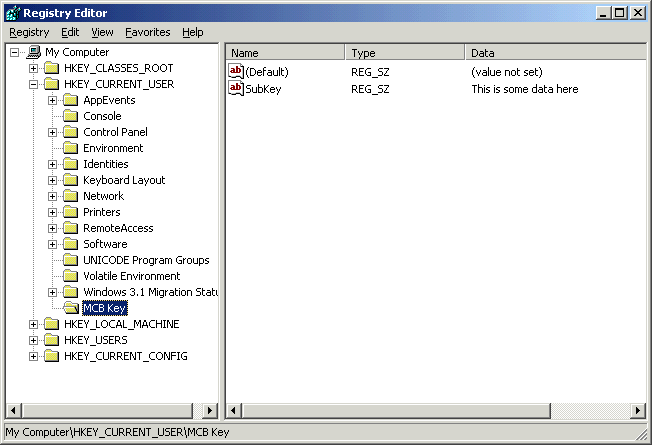The width and height of the screenshot is (652, 445).
Task: Maximize the Registry Editor window
Action: [x=620, y=13]
